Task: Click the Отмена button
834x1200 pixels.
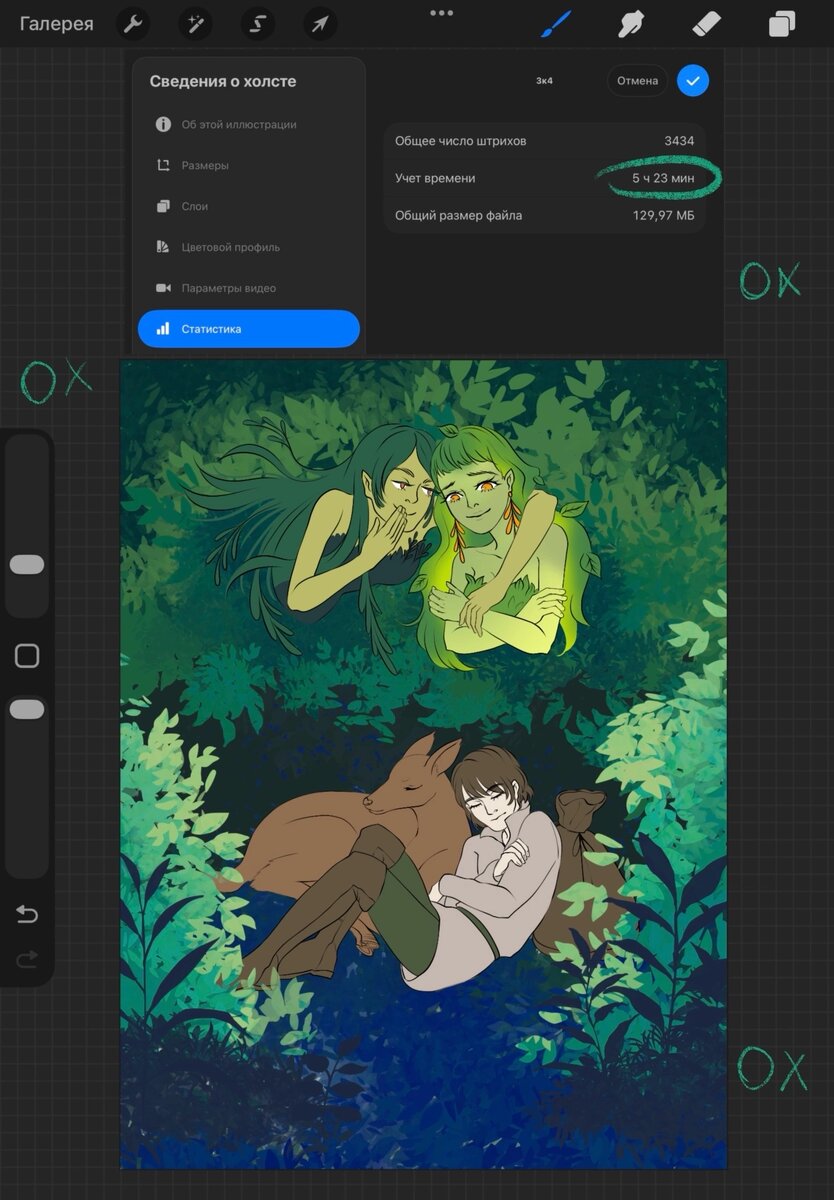Action: (637, 81)
